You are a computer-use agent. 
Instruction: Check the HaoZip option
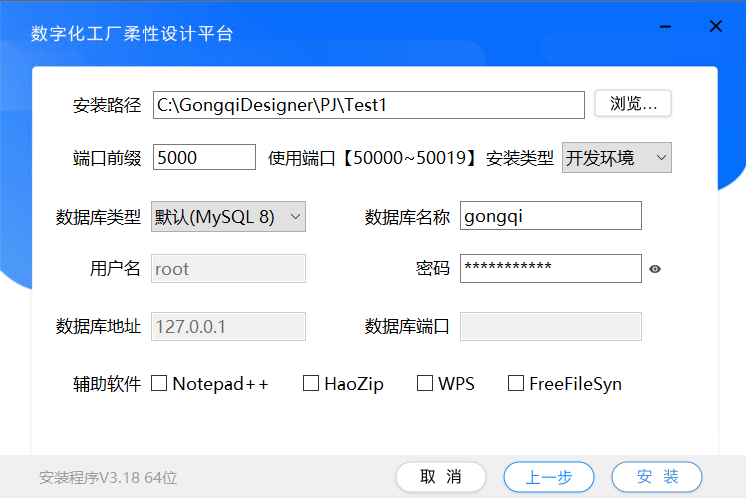point(311,383)
